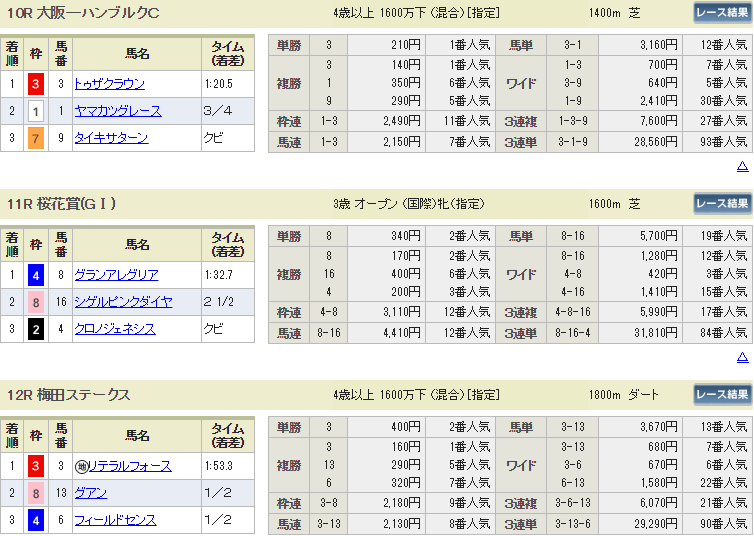The height and width of the screenshot is (536, 754).
Task: Open horse link ヤマカツグレース
Action: (118, 111)
